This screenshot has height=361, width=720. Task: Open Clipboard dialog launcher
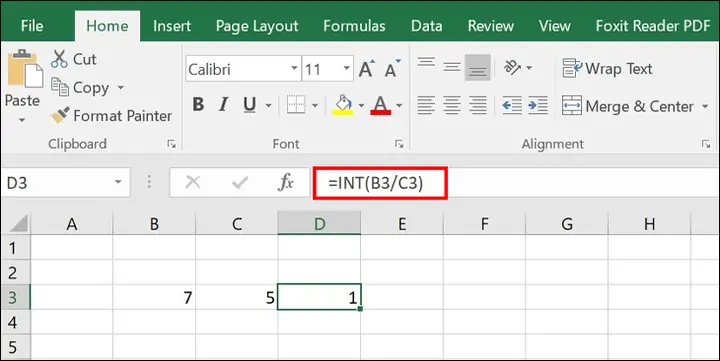[x=171, y=144]
